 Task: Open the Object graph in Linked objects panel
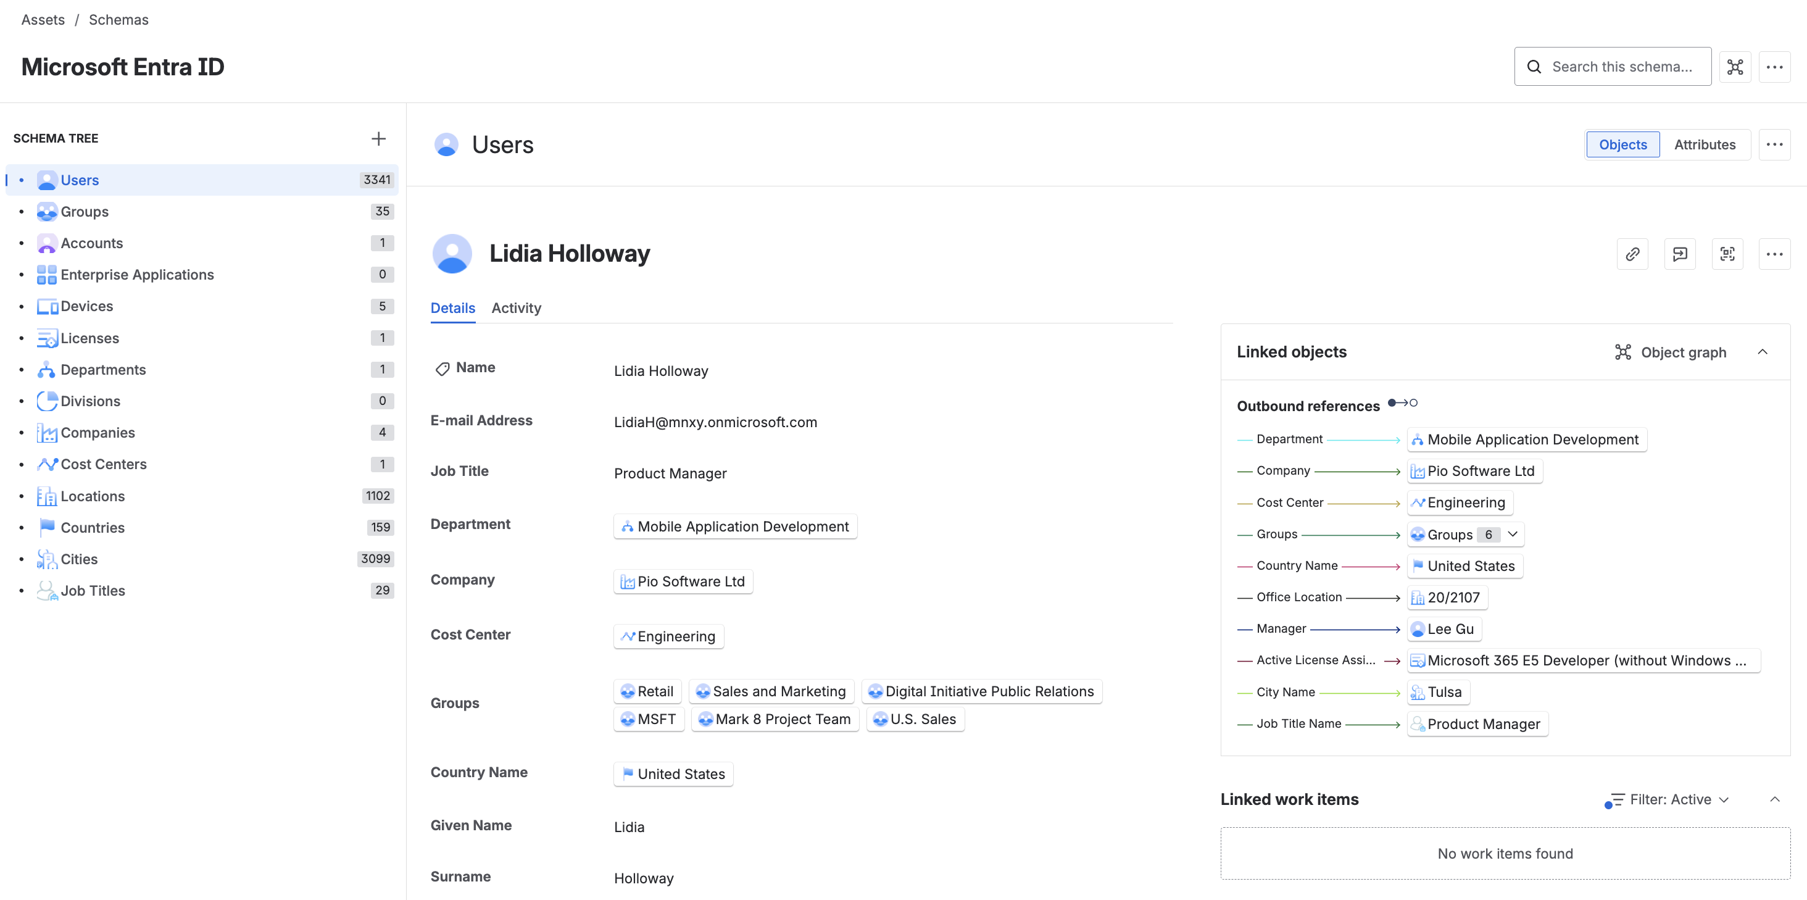[x=1669, y=352]
